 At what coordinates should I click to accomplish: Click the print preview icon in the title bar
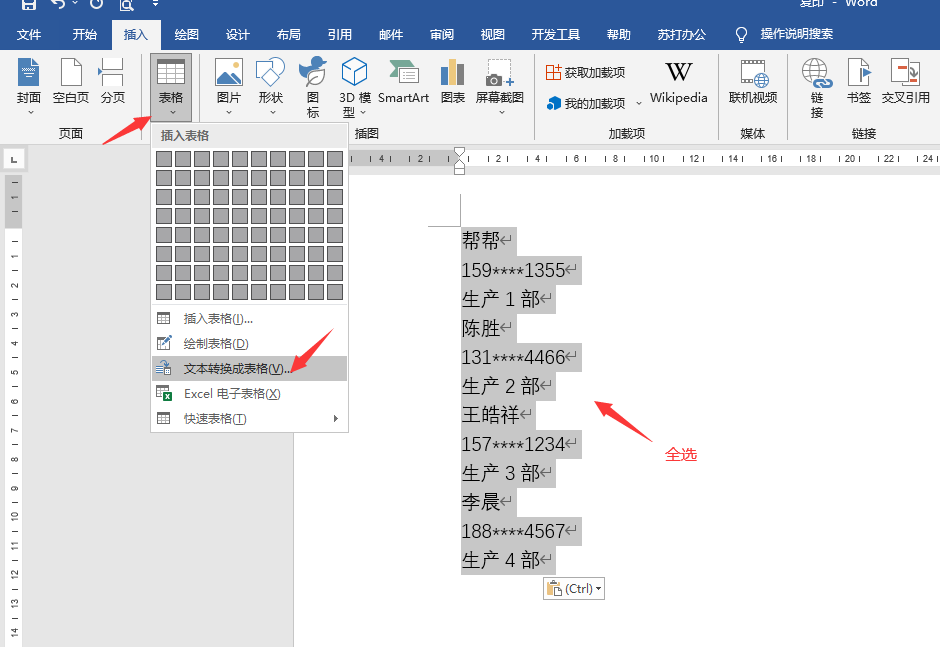[126, 5]
